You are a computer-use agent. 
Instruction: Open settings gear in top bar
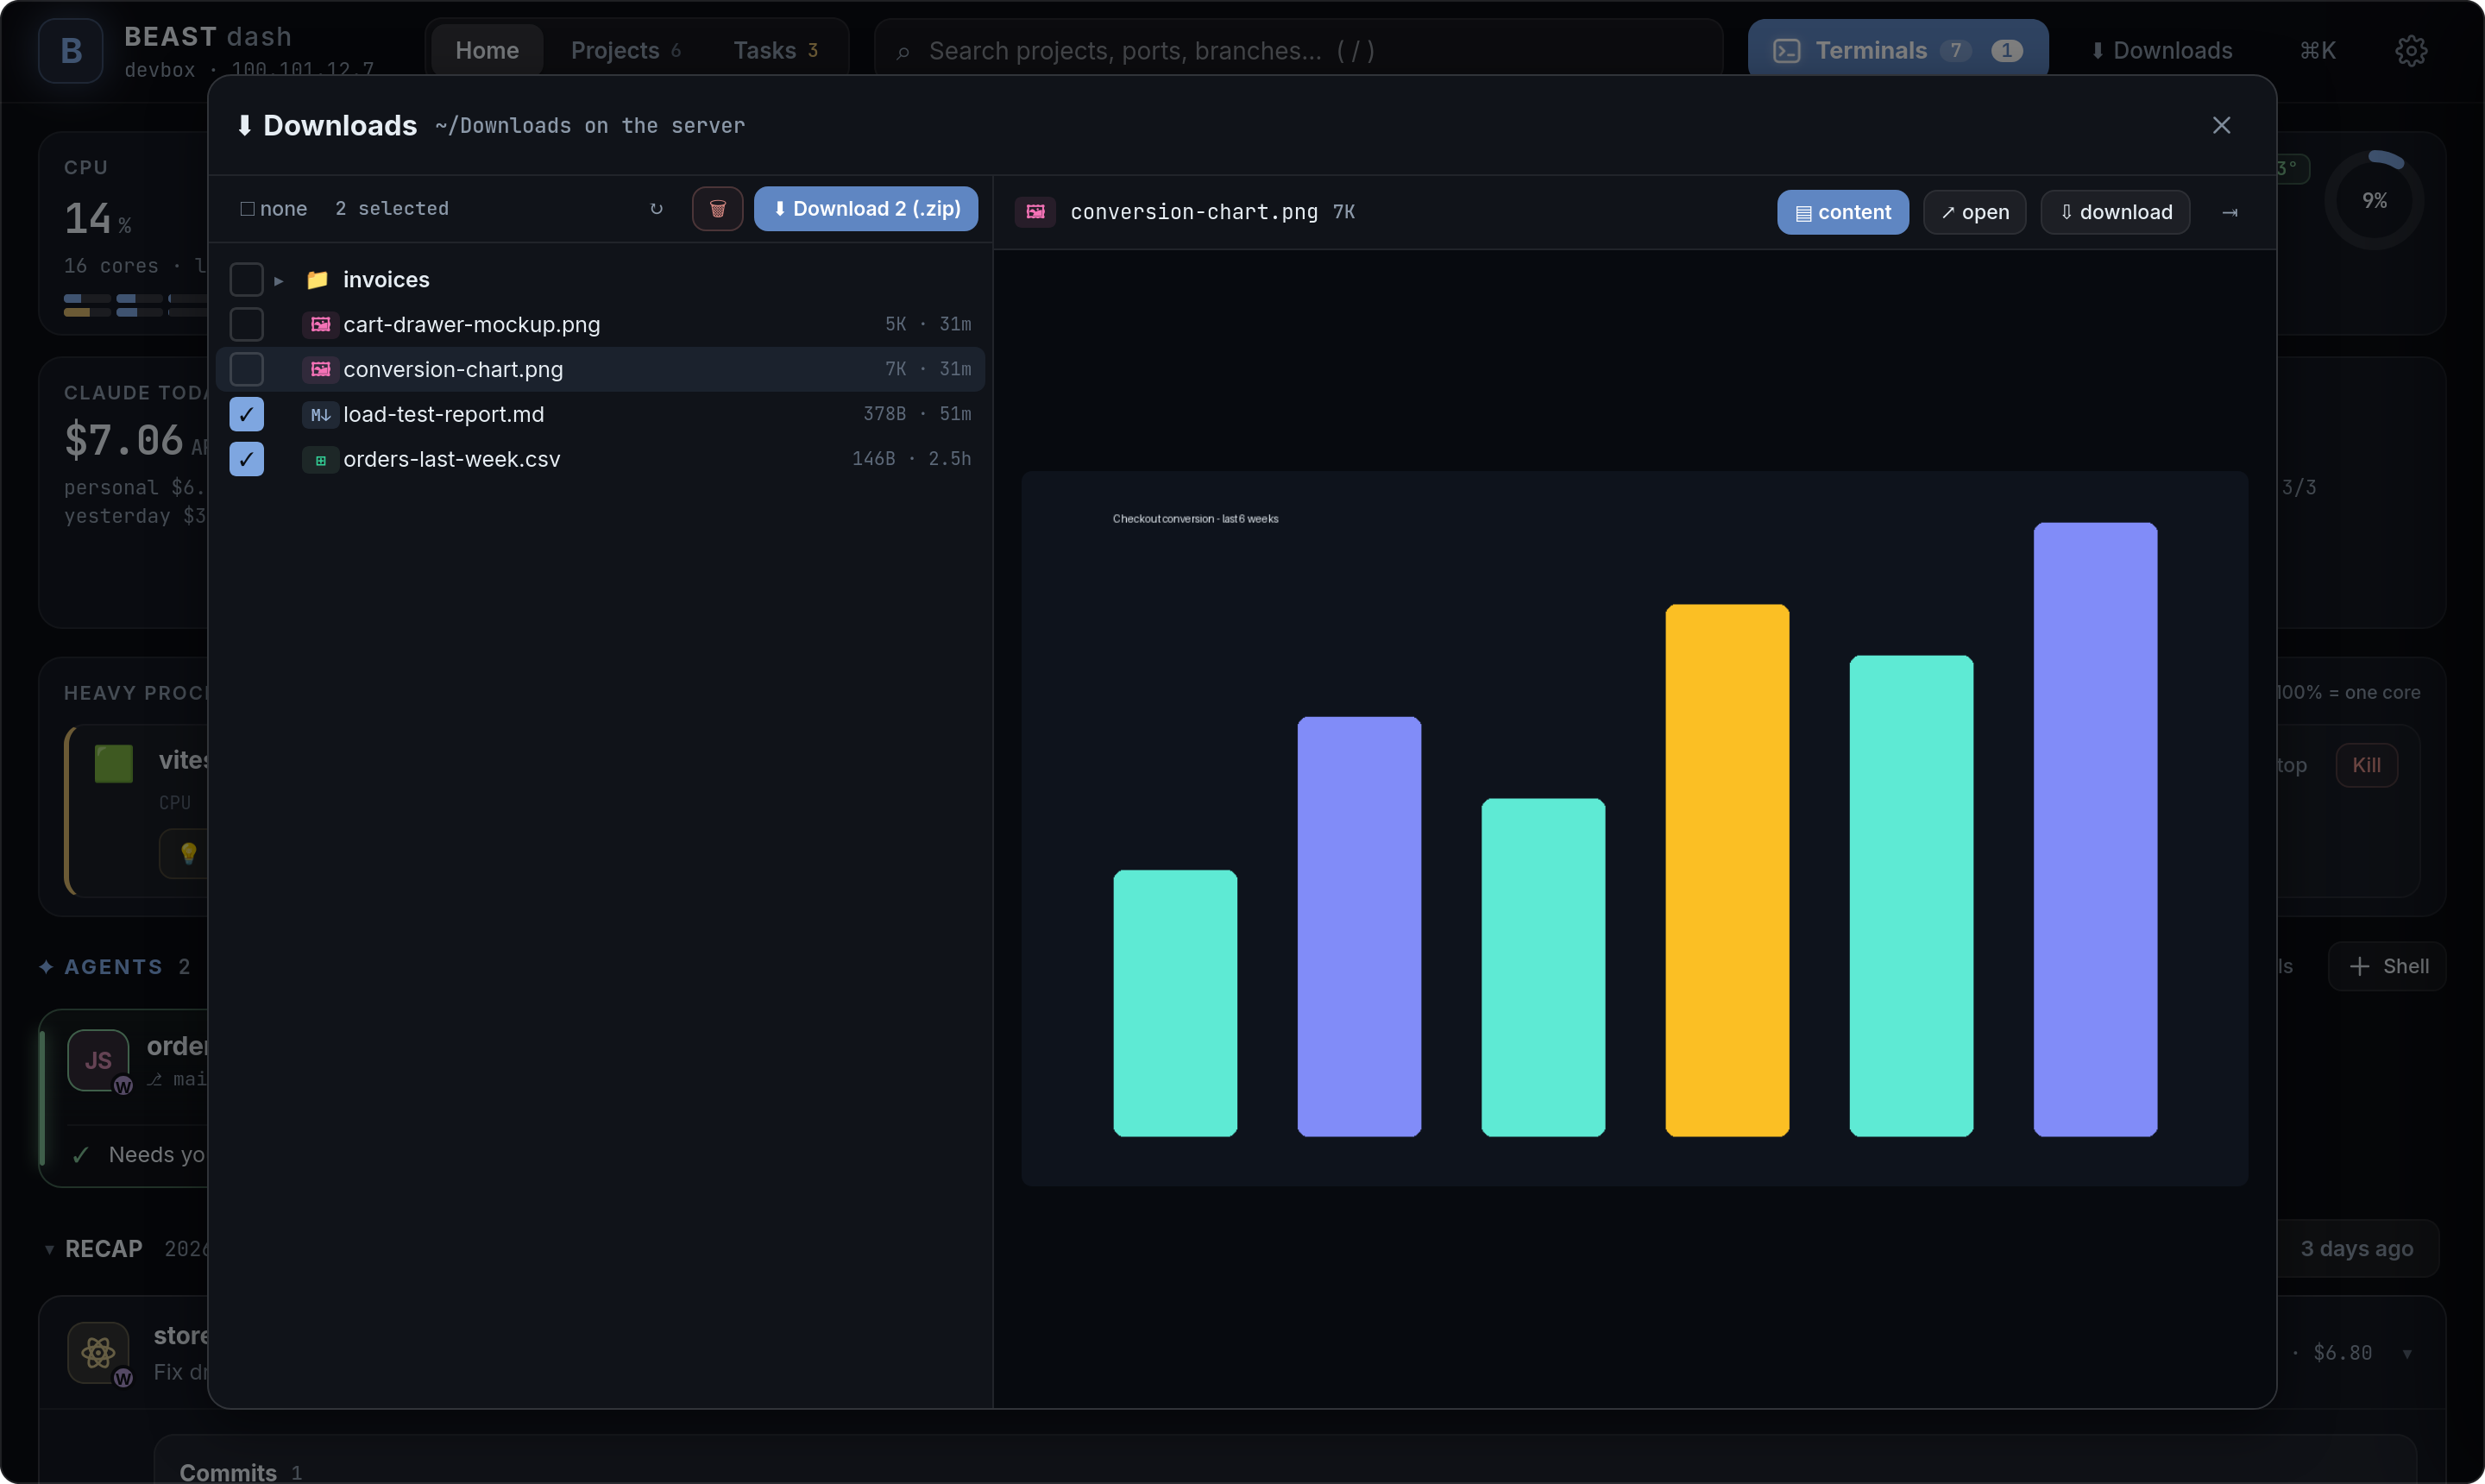pos(2411,50)
